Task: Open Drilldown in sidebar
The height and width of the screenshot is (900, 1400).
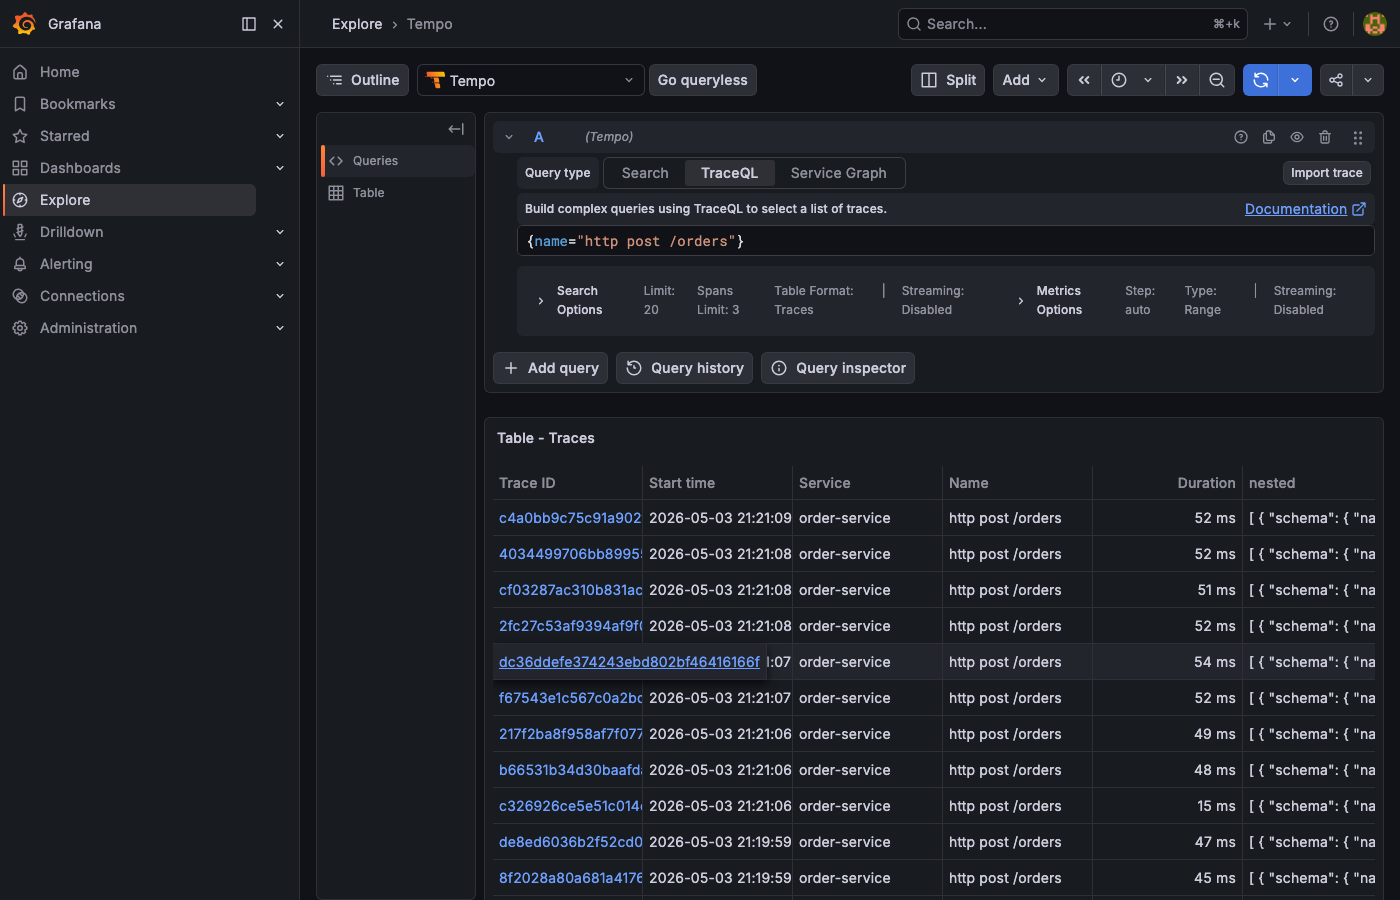Action: point(72,232)
